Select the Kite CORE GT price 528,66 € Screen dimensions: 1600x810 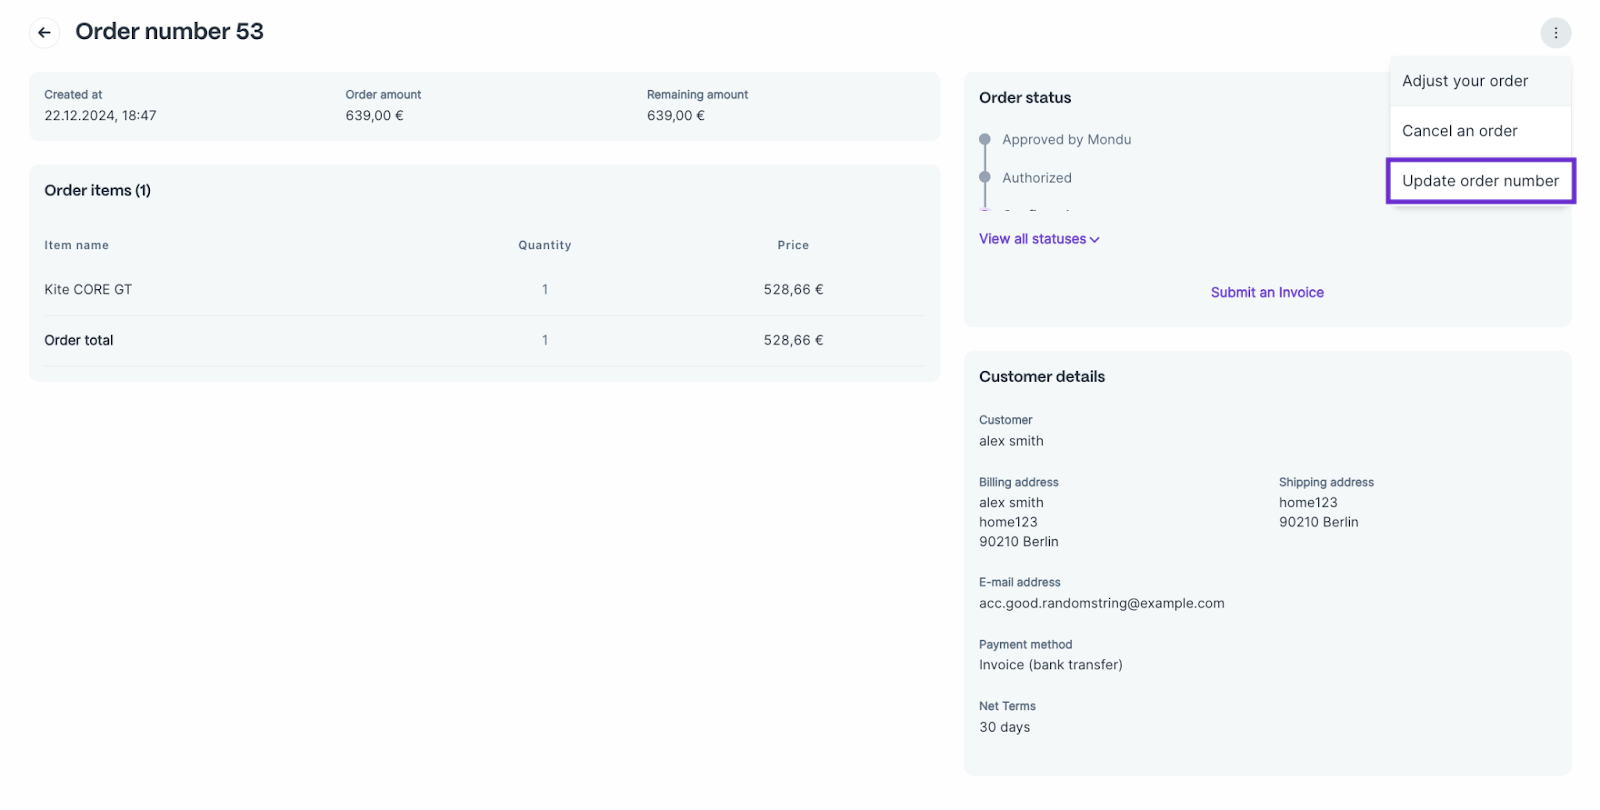pos(793,290)
